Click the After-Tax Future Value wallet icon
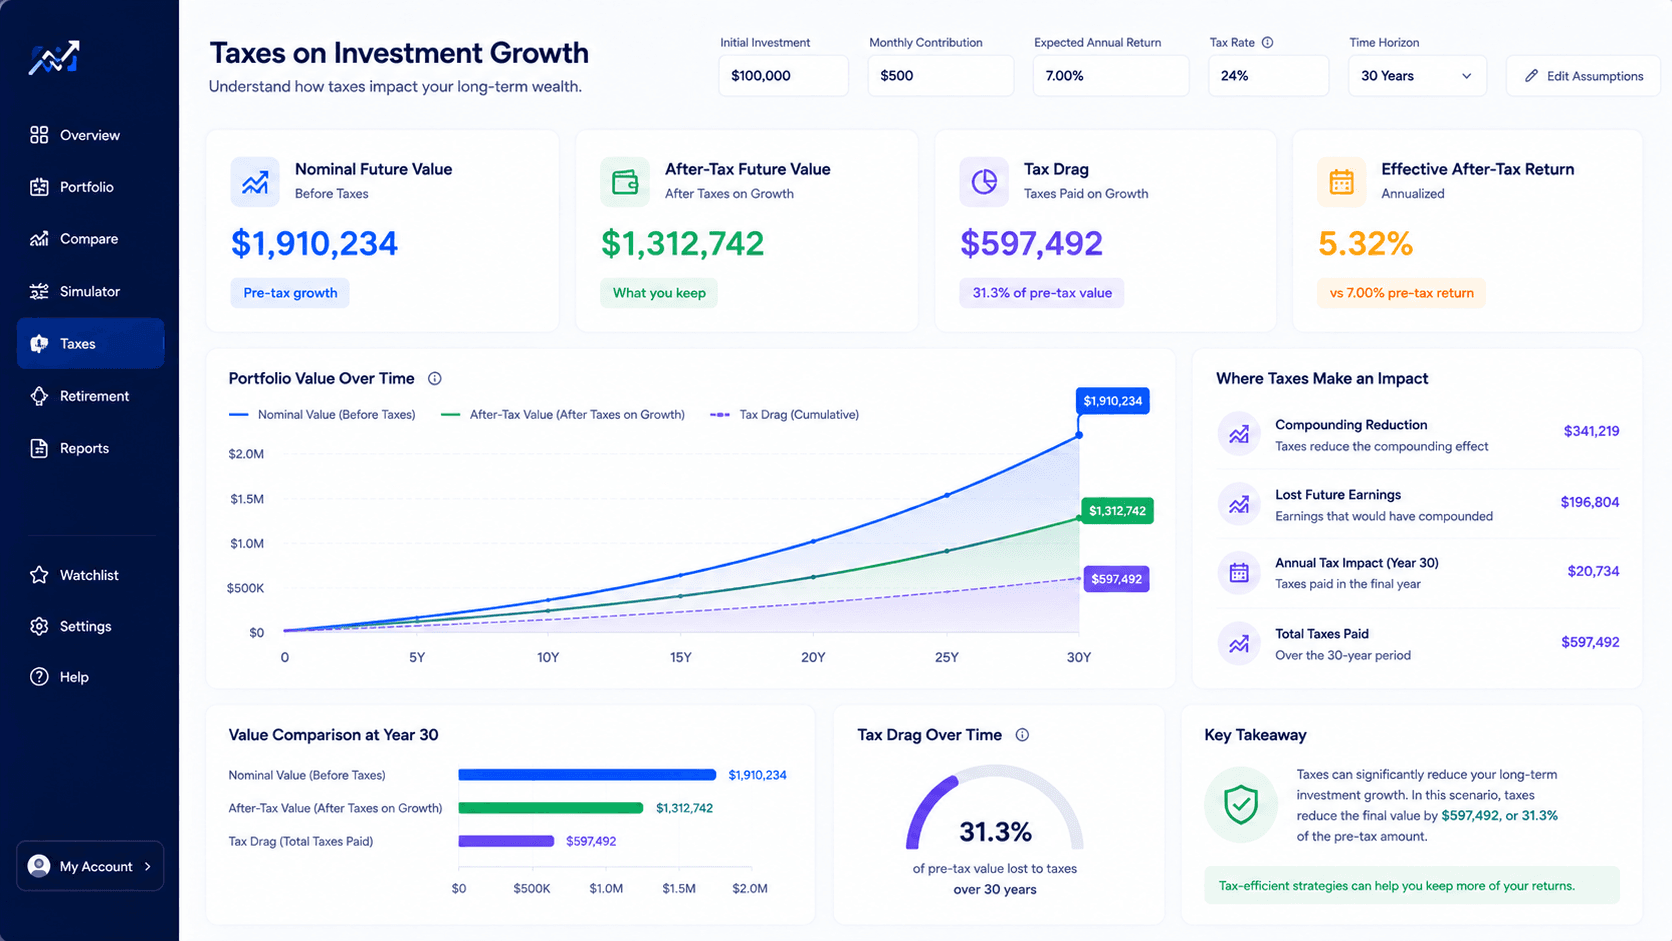Viewport: 1672px width, 941px height. (x=625, y=182)
